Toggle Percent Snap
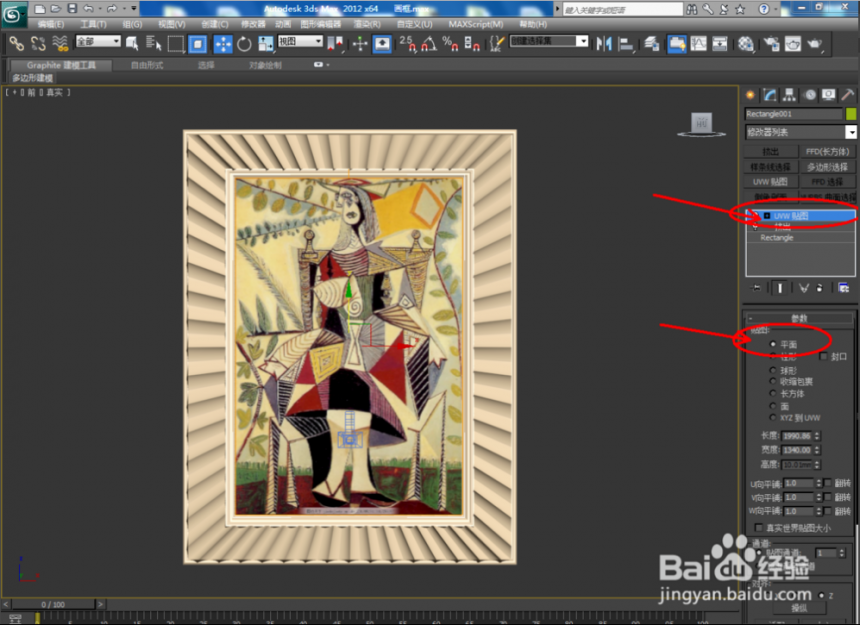Screen dimensions: 860x625 [x=450, y=43]
